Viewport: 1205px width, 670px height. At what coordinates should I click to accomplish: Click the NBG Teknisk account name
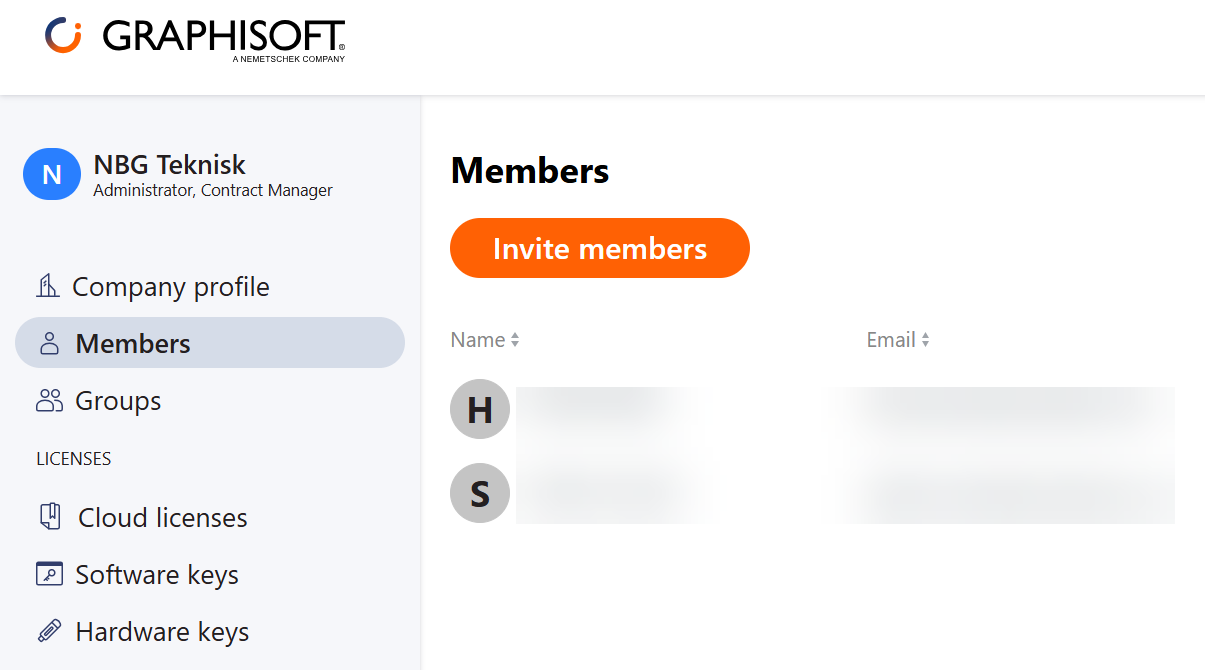pos(169,164)
